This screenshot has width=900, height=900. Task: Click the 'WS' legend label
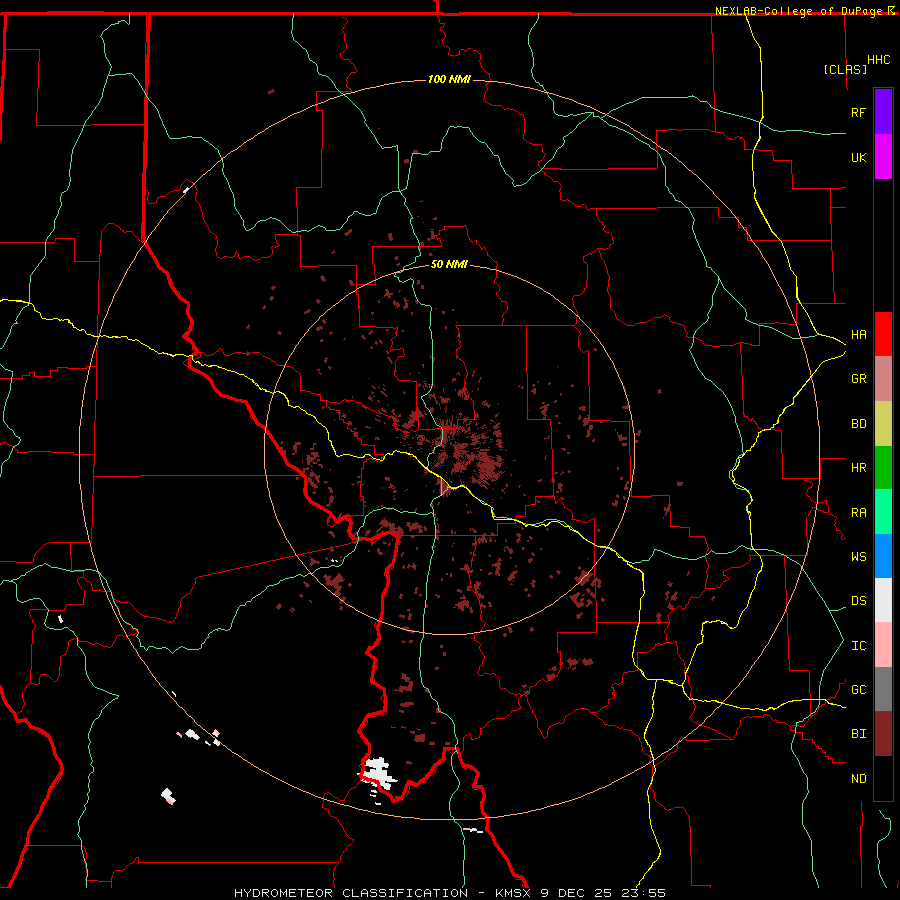point(859,557)
